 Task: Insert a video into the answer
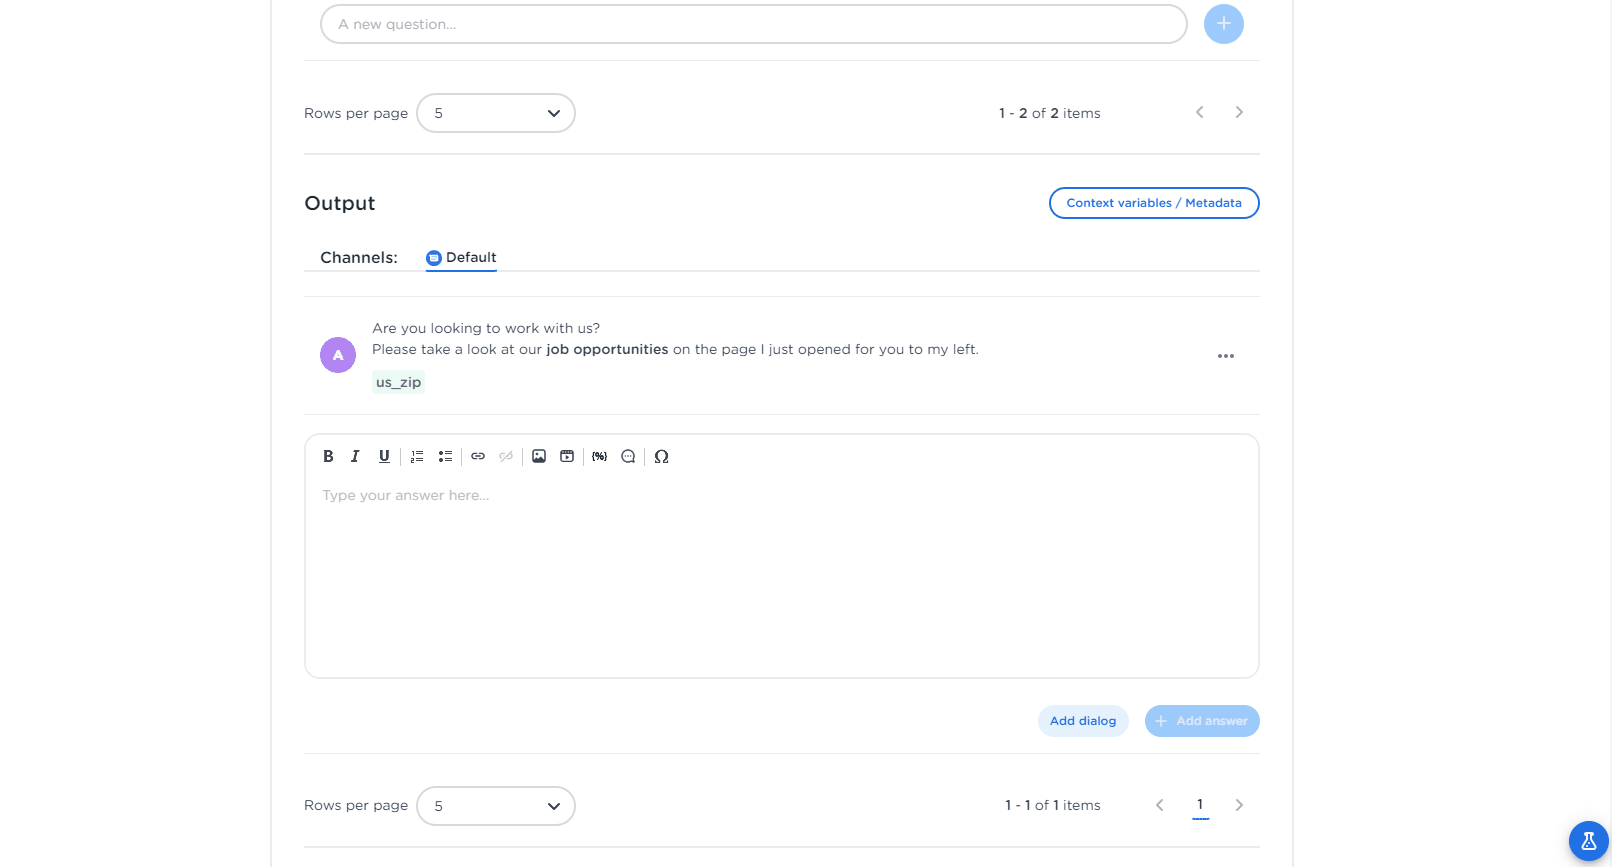[x=567, y=456]
